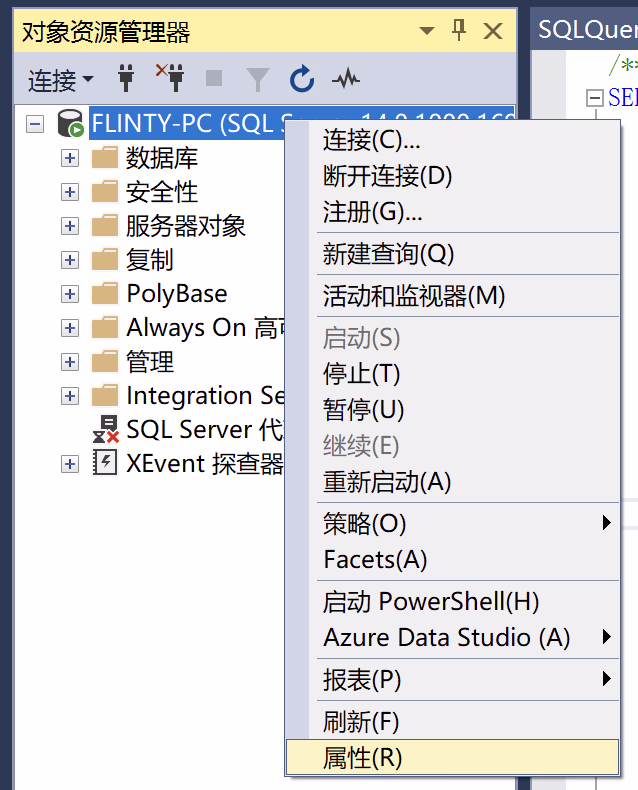Click the pin icon of Object Explorer panel
The width and height of the screenshot is (638, 790).
(459, 31)
